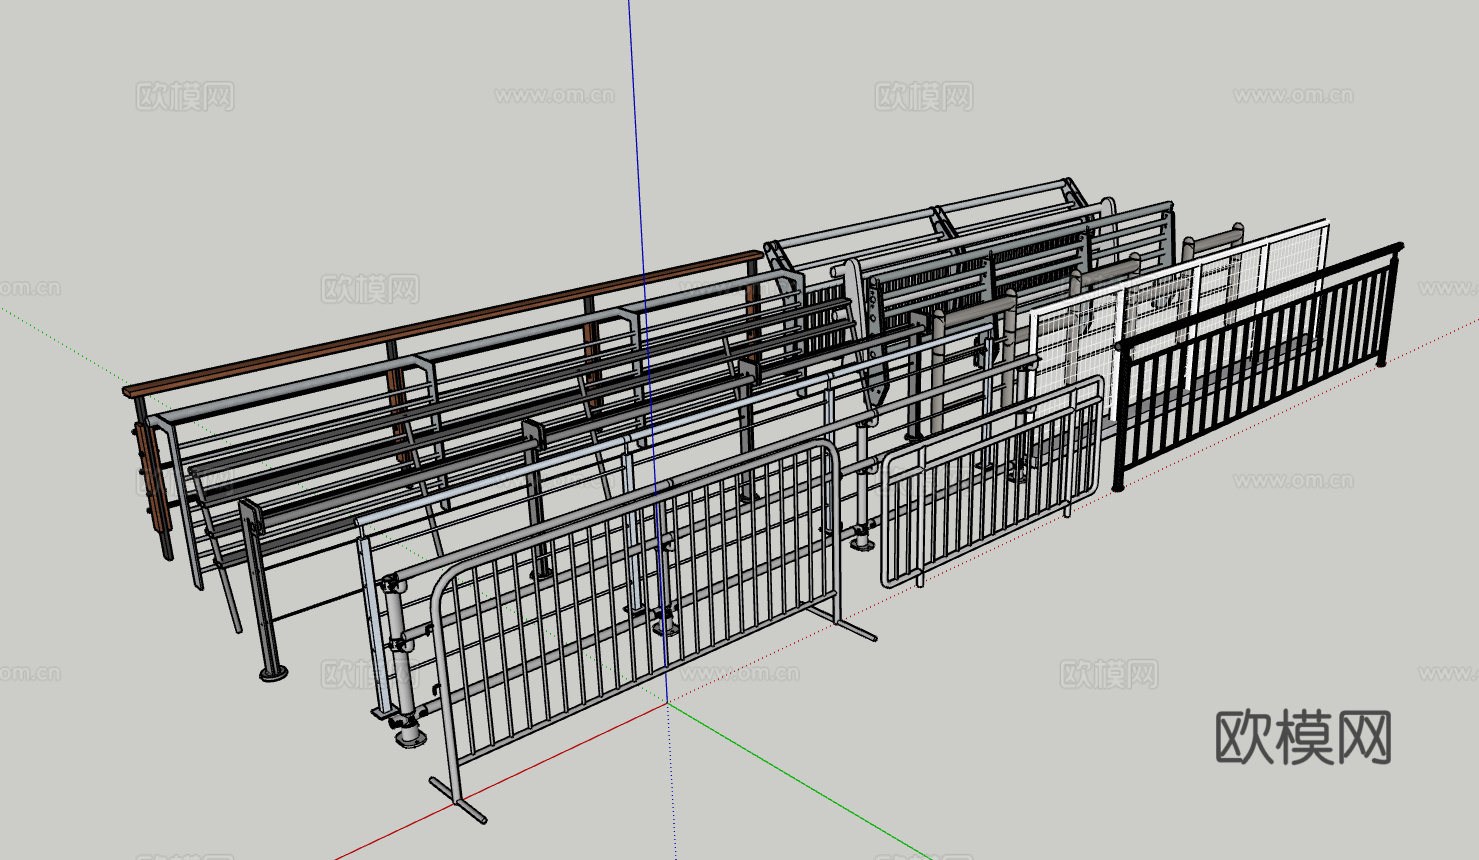Click the axes origin point
Image resolution: width=1479 pixels, height=860 pixels.
(668, 703)
